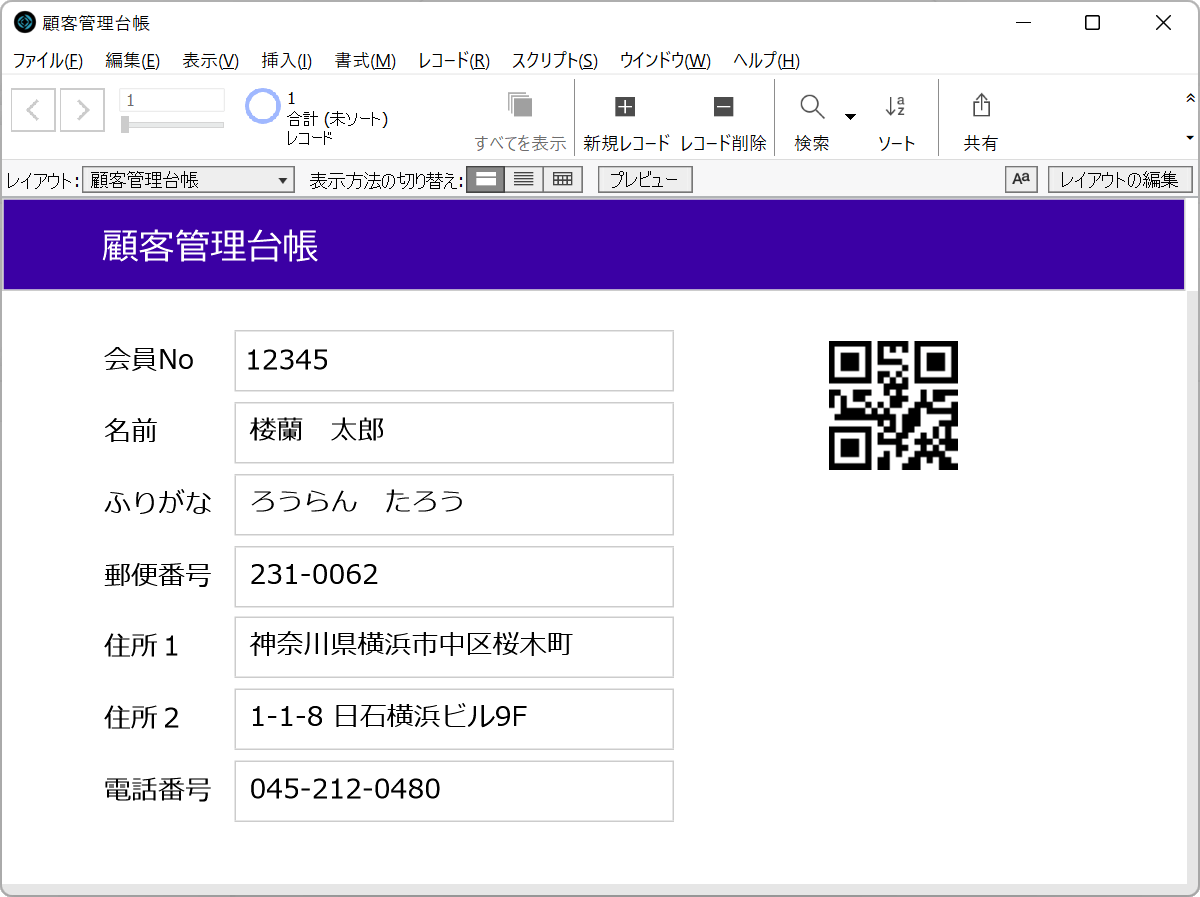Open the レコード menu

coord(452,61)
